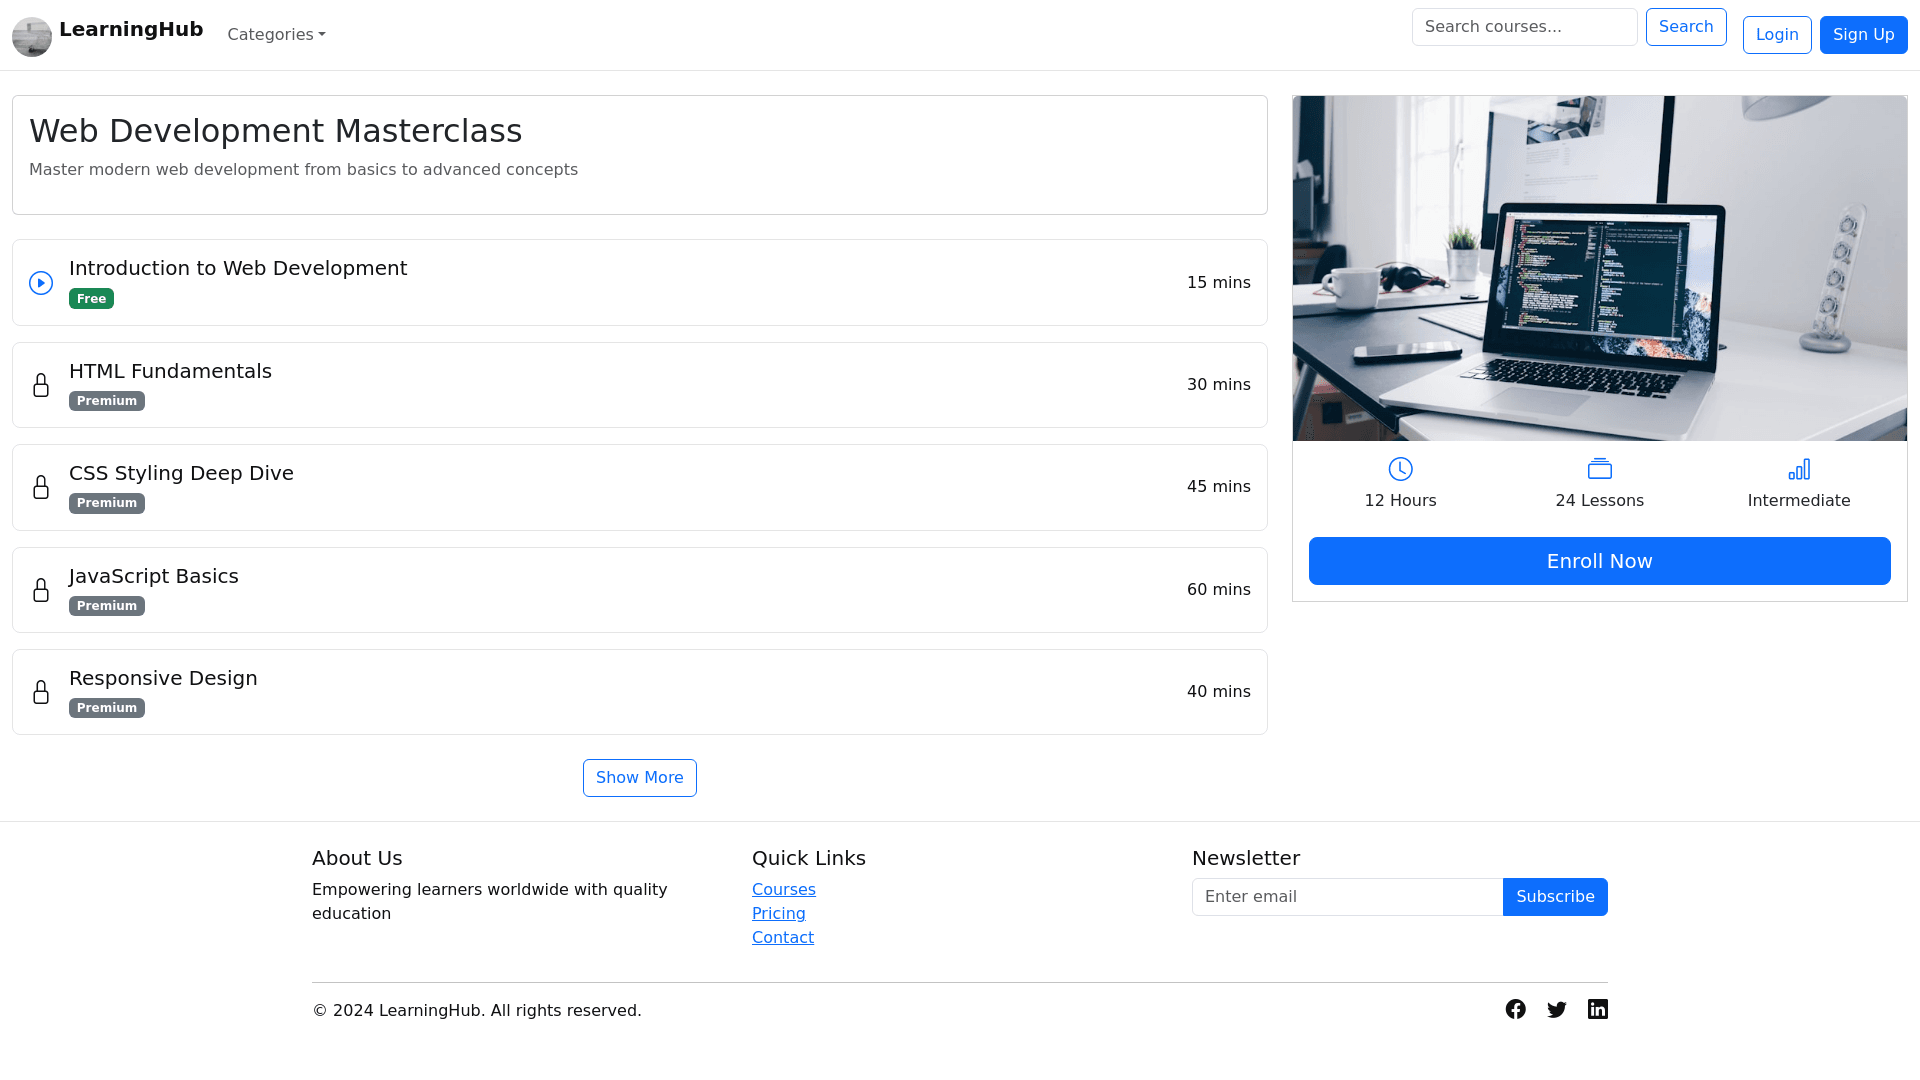Expand lessons with Show More button
Viewport: 1920px width, 1080px height.
[640, 778]
